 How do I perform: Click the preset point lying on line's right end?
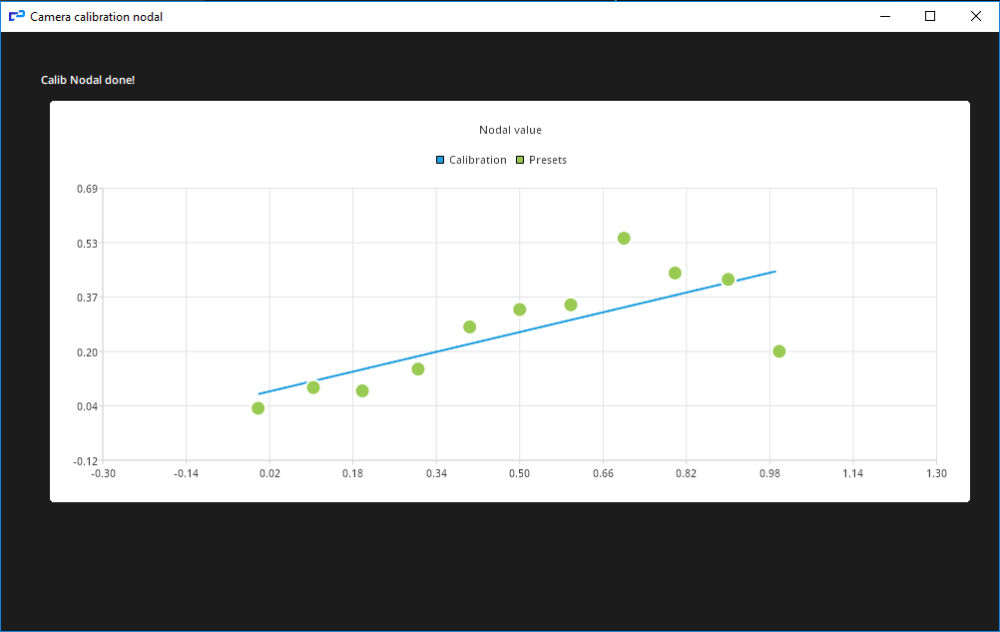728,279
